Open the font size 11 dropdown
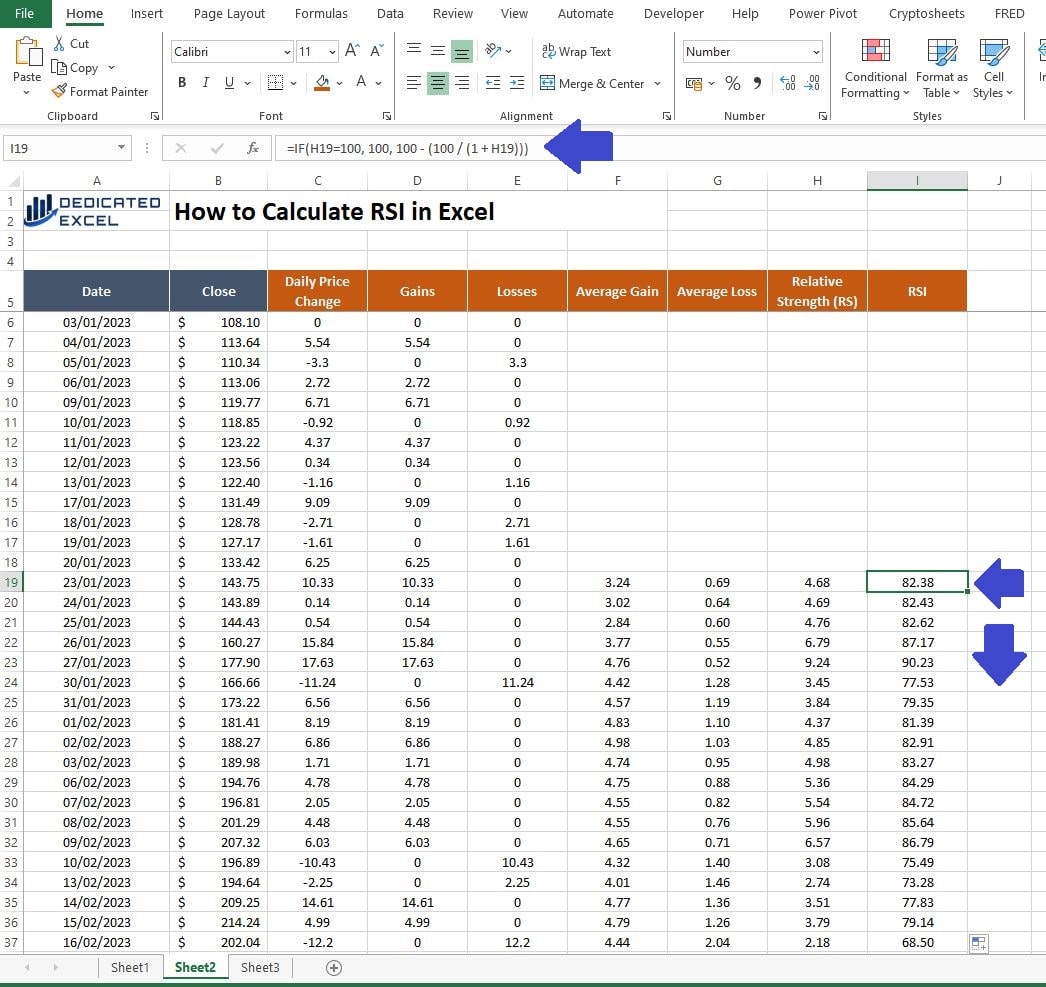Image resolution: width=1046 pixels, height=987 pixels. pos(332,51)
